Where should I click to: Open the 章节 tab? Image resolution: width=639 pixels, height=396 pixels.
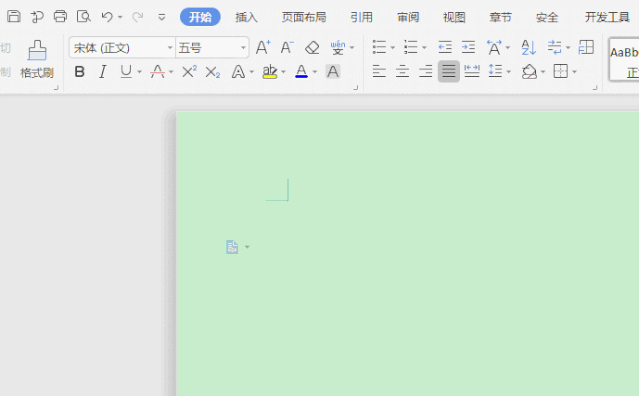pyautogui.click(x=500, y=17)
